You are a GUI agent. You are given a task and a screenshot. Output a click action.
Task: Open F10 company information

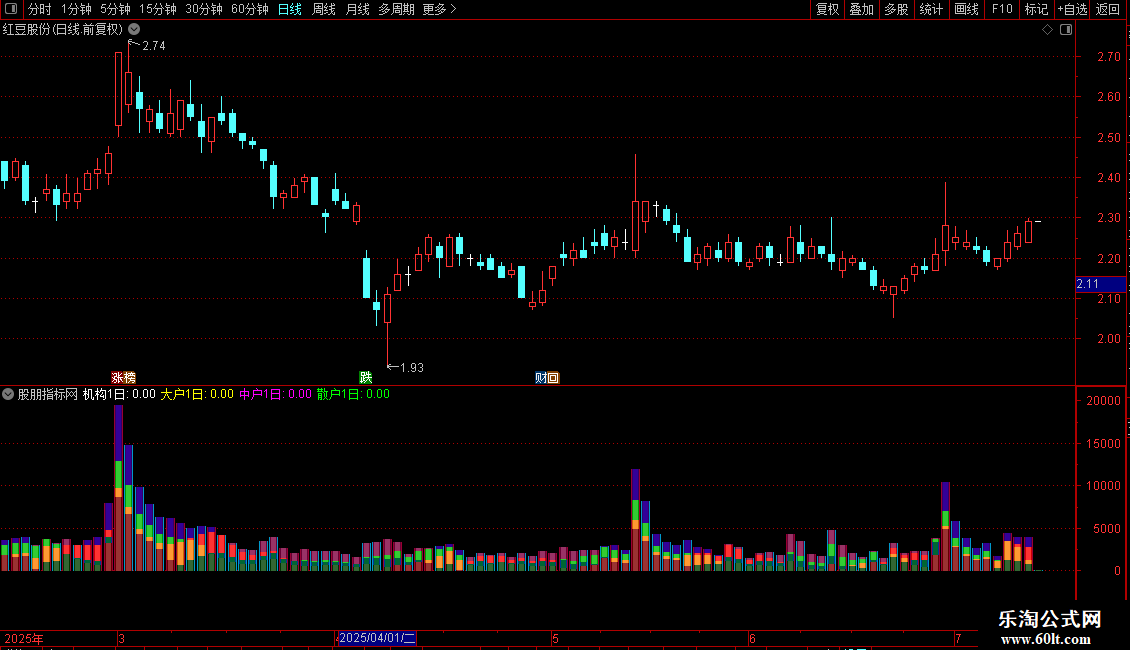coord(1002,9)
